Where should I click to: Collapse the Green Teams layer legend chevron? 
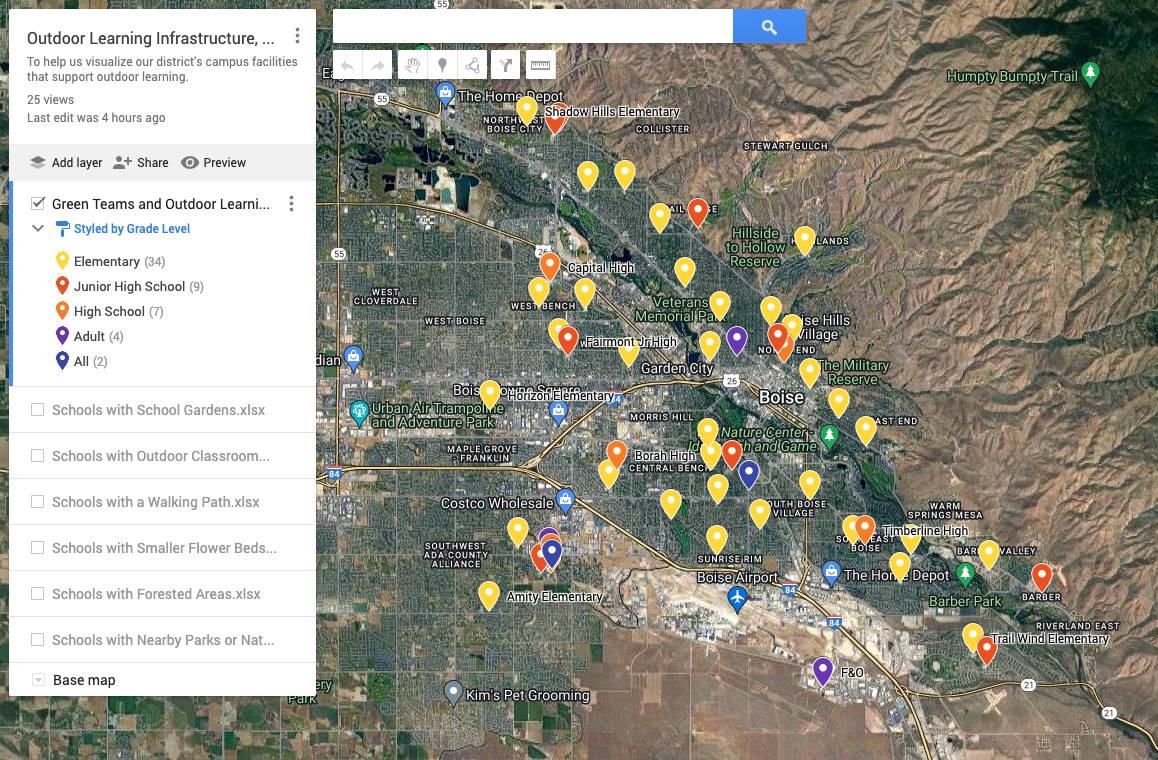[38, 229]
